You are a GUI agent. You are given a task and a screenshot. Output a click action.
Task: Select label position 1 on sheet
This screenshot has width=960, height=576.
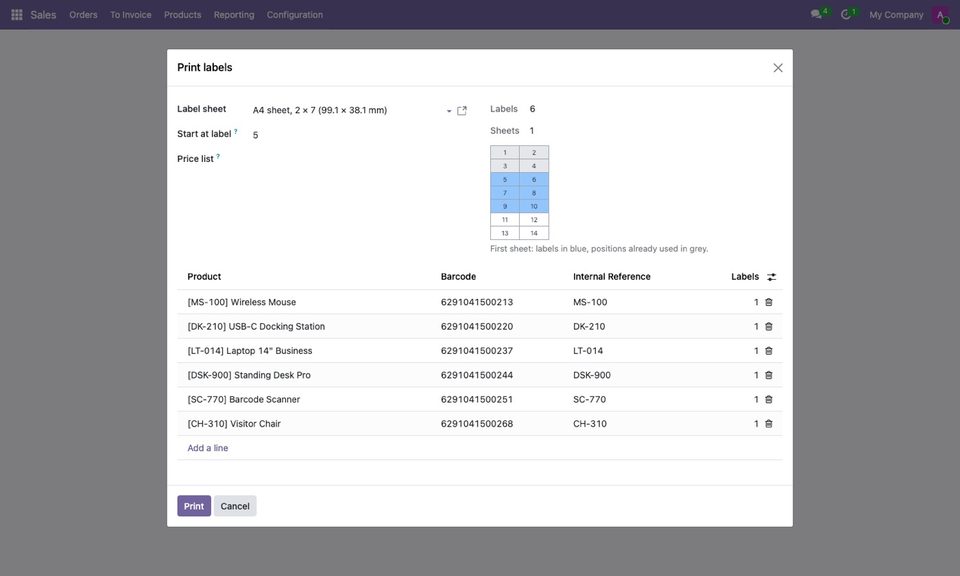[505, 152]
